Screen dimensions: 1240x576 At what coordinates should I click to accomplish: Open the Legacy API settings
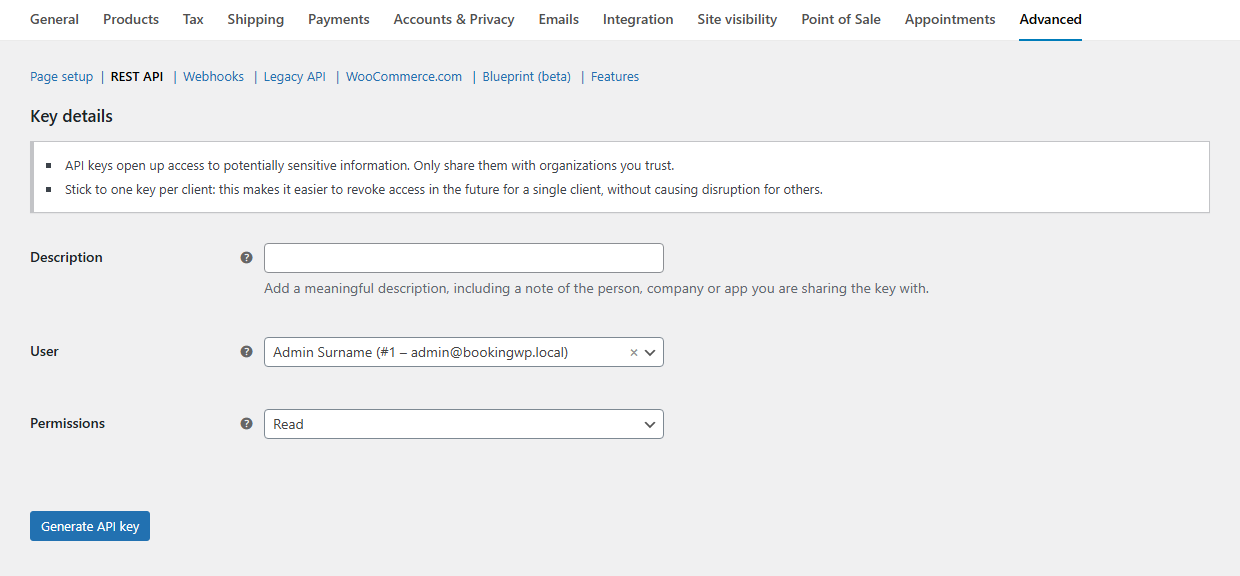point(294,76)
